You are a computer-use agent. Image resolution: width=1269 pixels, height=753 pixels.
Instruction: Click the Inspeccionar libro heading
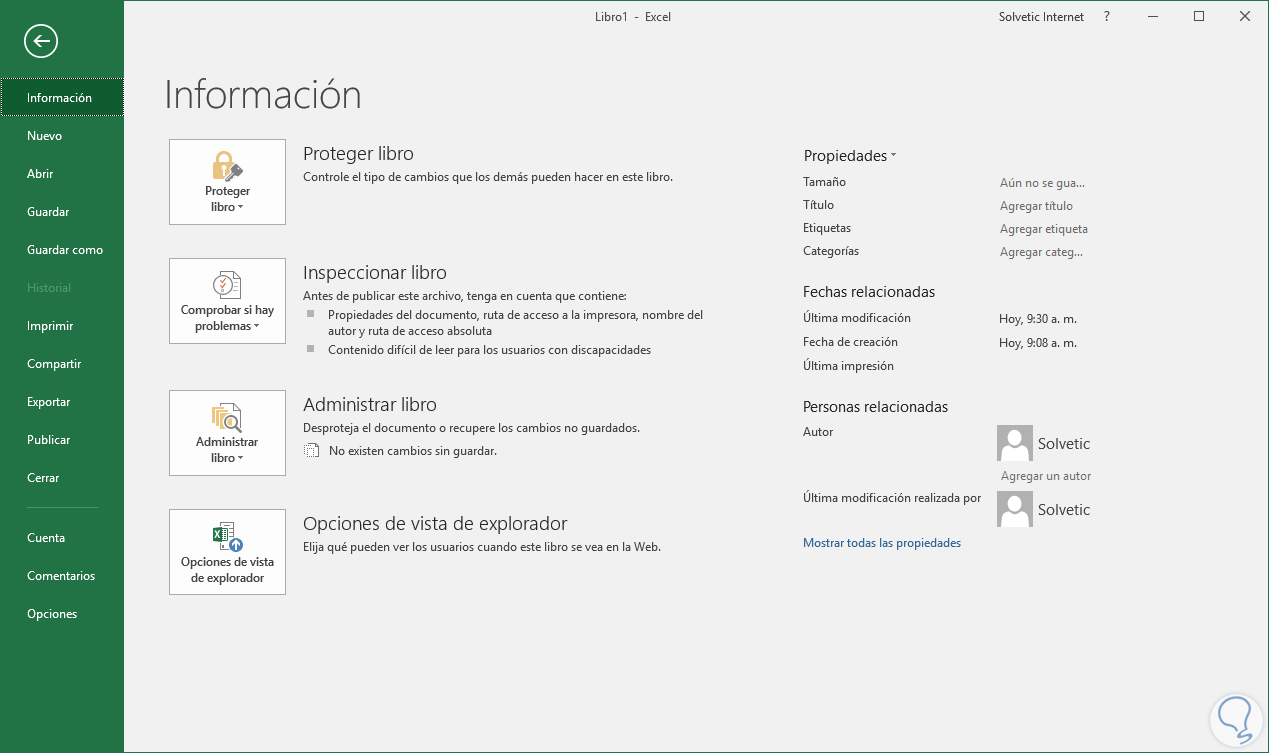(375, 273)
